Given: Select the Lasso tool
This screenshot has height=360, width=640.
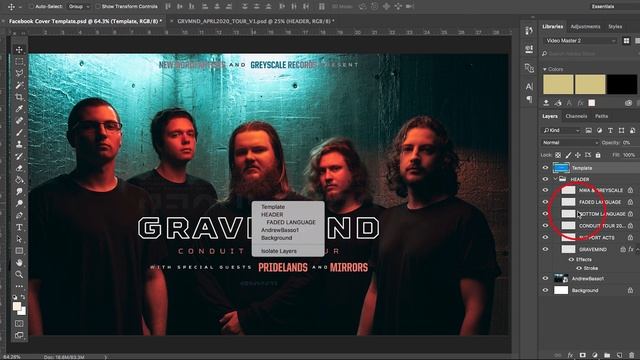Looking at the screenshot, I should [x=19, y=73].
